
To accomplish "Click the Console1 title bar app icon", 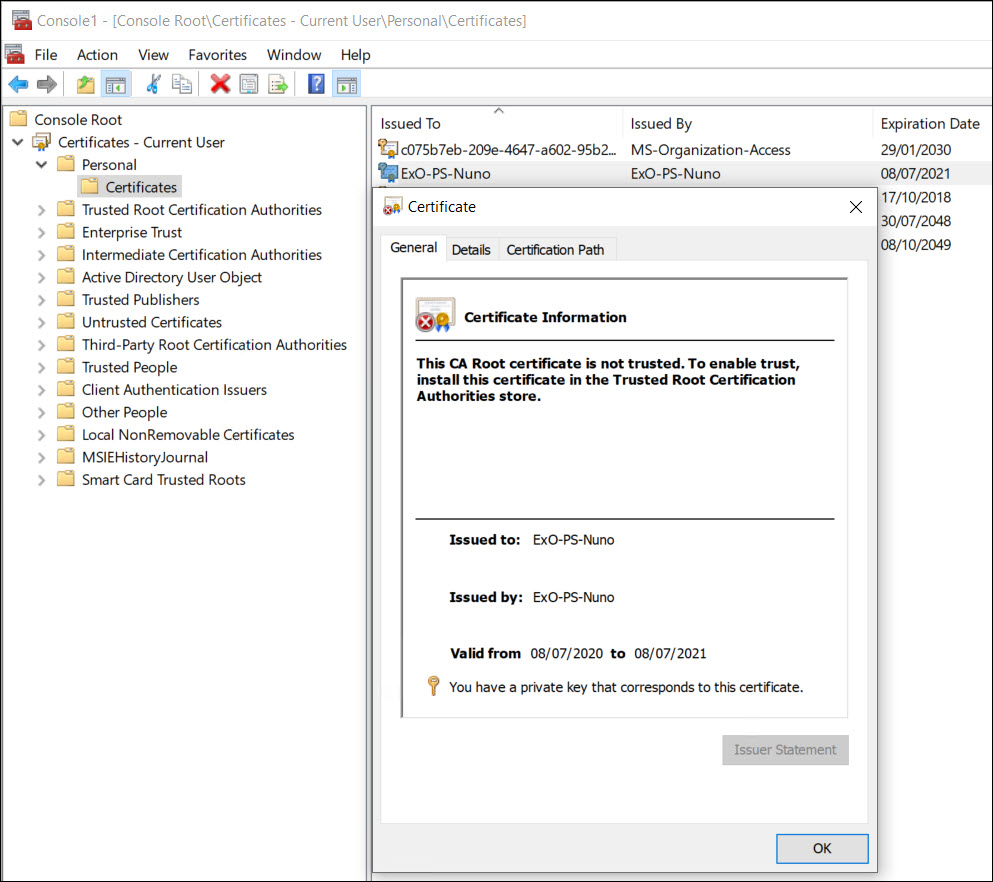I will coord(22,20).
